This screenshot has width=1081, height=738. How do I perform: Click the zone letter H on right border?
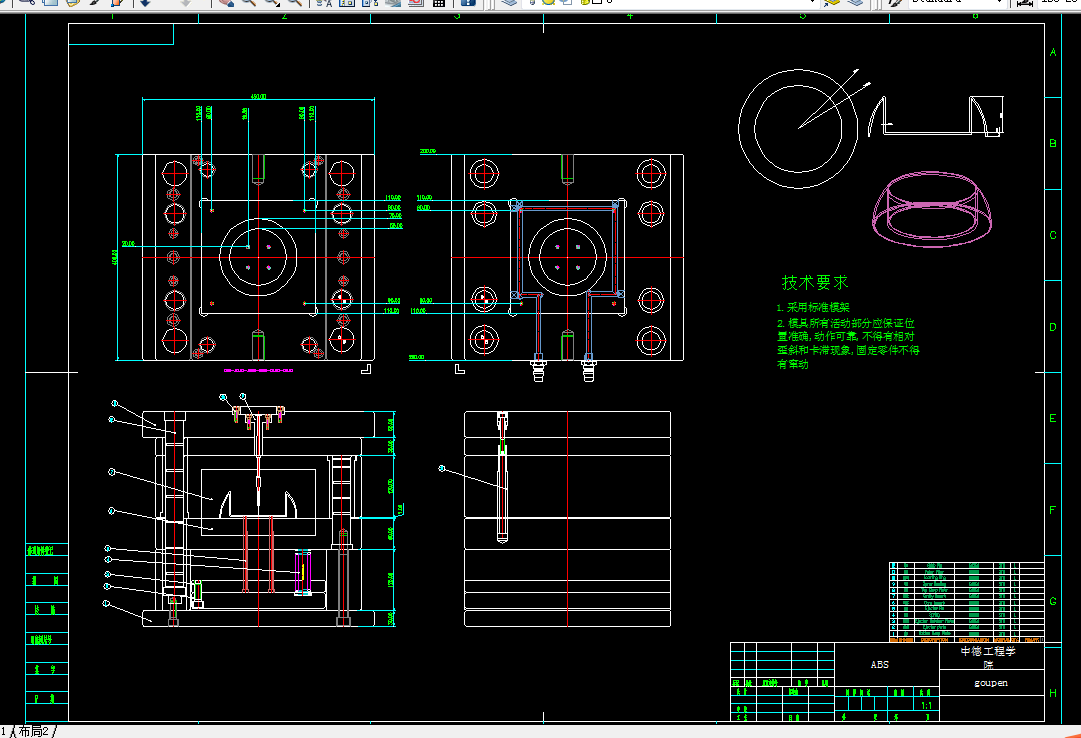[x=1053, y=693]
